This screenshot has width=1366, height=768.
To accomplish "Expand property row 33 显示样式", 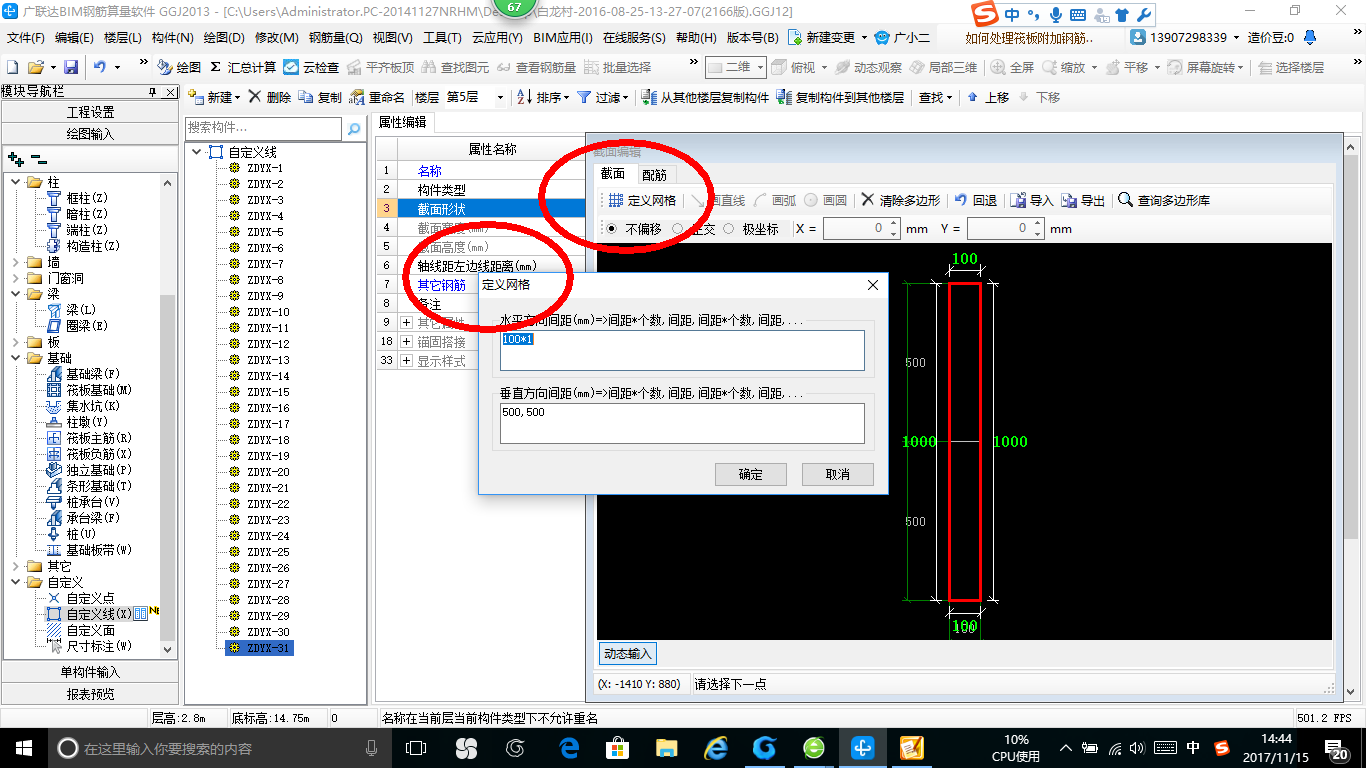I will pos(406,361).
